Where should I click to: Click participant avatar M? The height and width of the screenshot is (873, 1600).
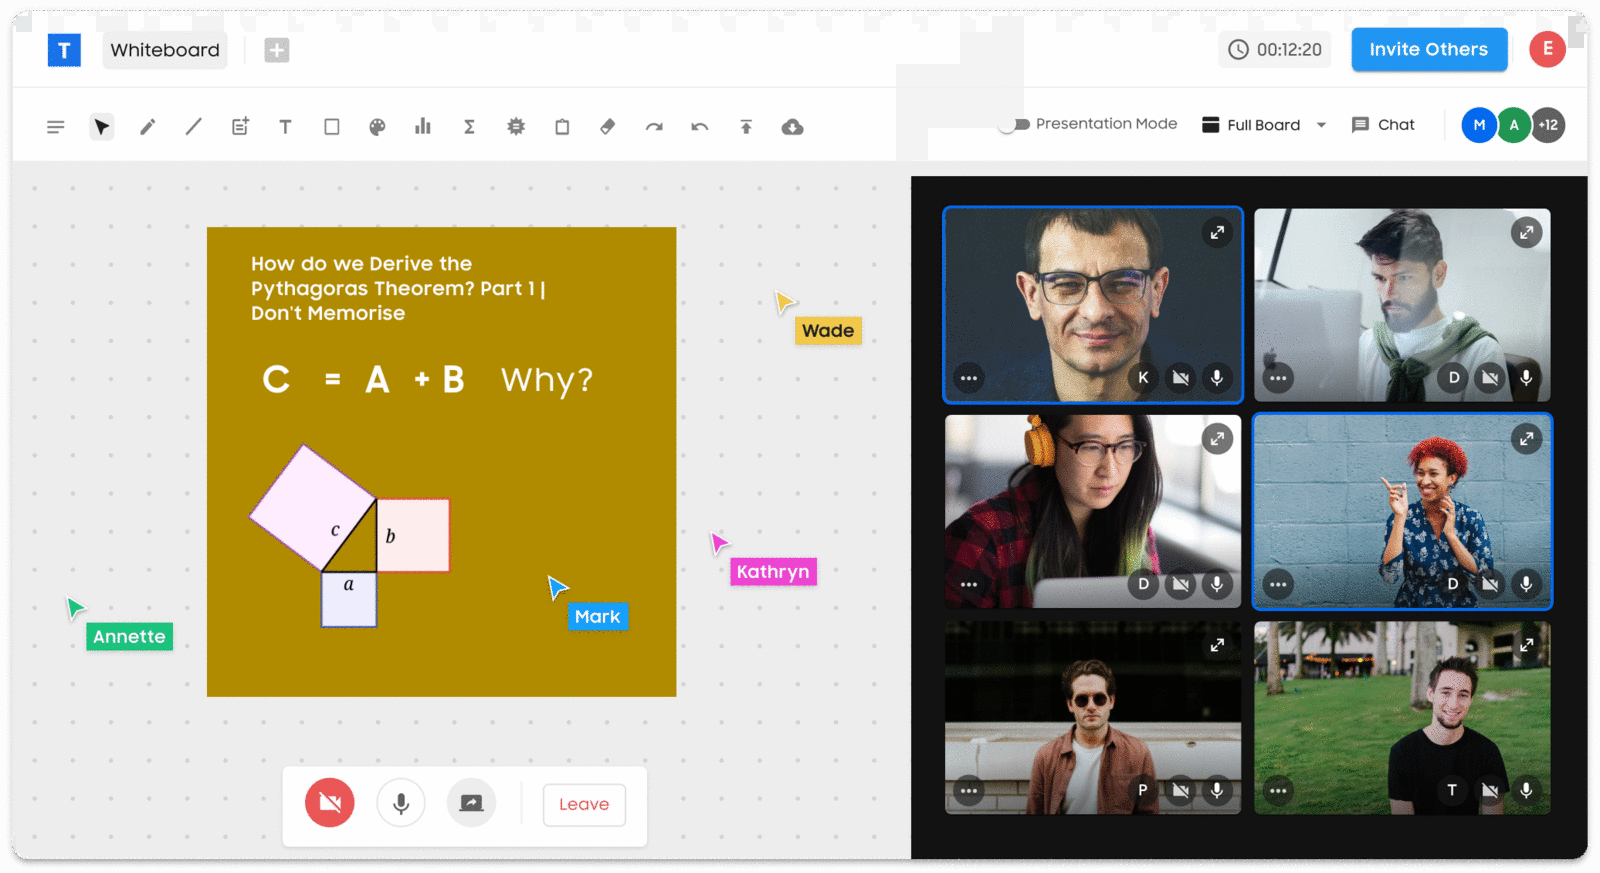[1479, 125]
